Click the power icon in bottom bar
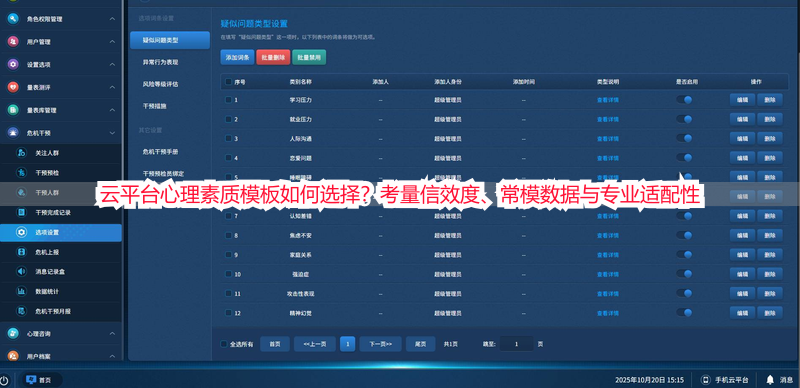 click(x=4, y=380)
